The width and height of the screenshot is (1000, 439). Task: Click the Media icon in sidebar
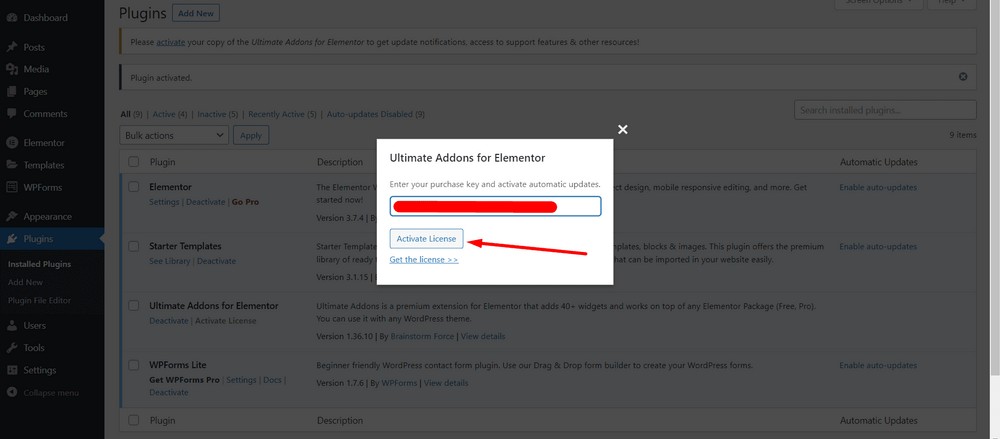[x=11, y=69]
